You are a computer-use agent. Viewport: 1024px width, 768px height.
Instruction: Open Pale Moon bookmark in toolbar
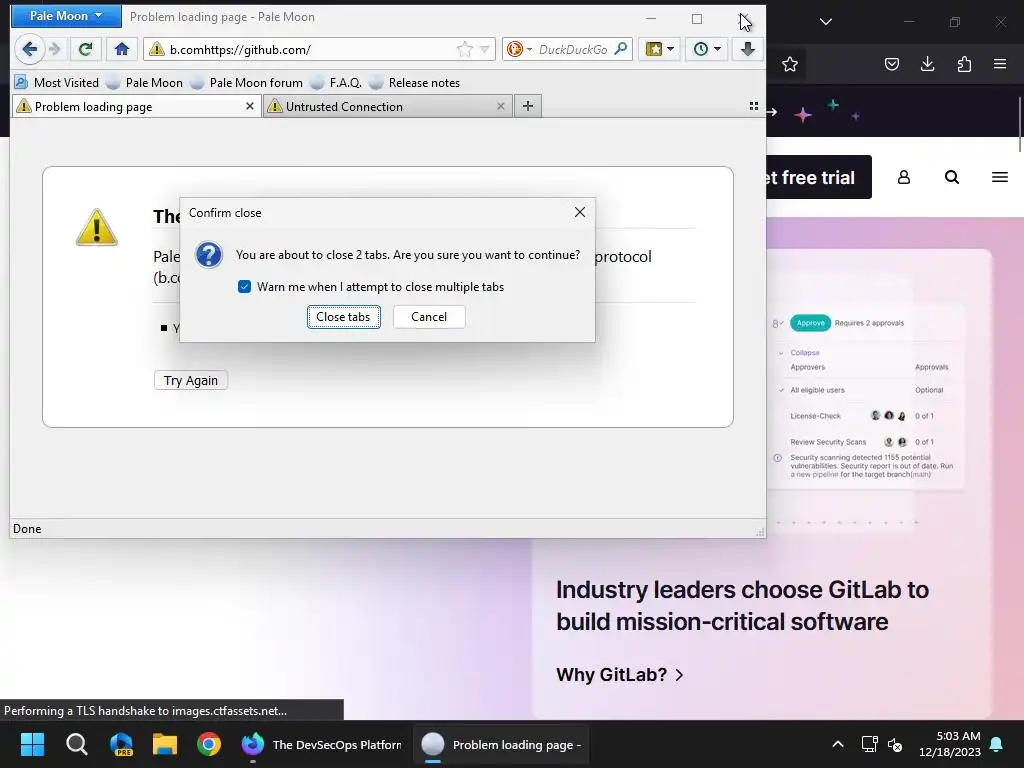point(145,82)
